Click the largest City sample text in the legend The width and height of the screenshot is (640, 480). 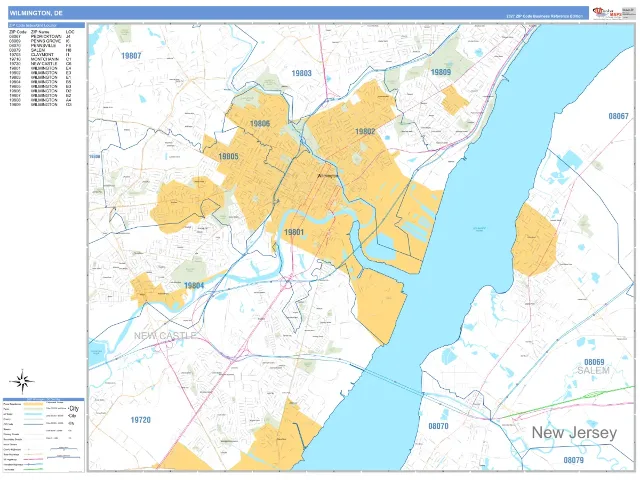73,409
